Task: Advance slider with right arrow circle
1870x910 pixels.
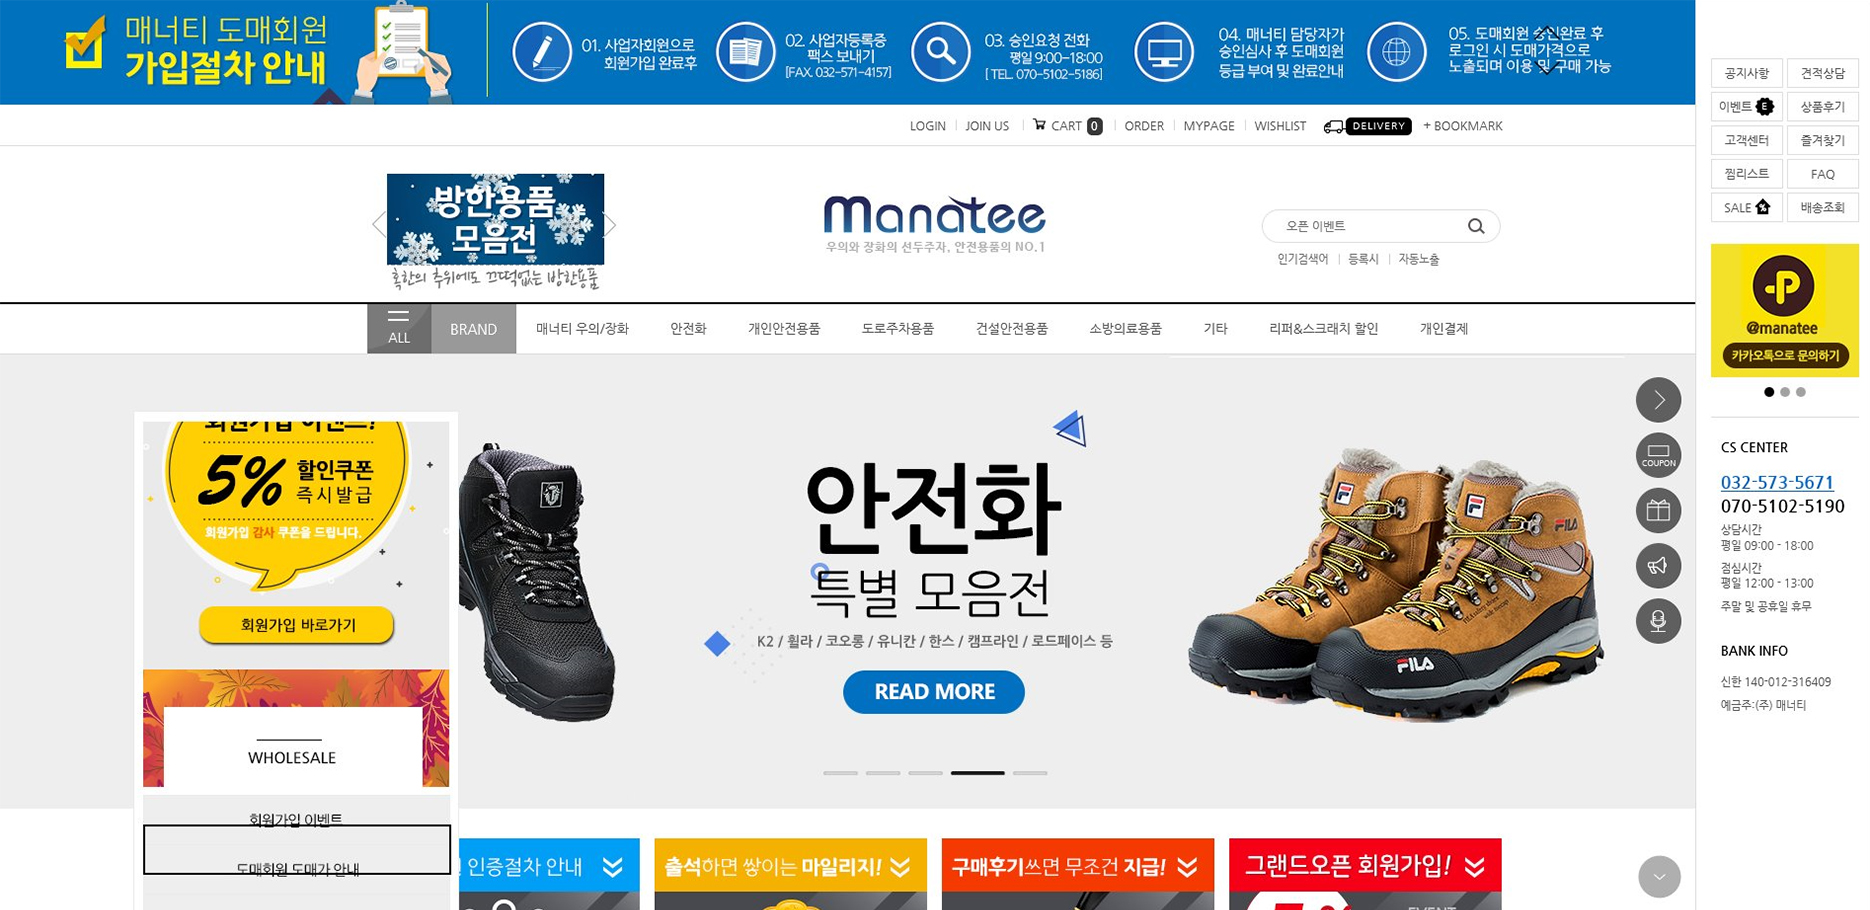Action: coord(1658,400)
